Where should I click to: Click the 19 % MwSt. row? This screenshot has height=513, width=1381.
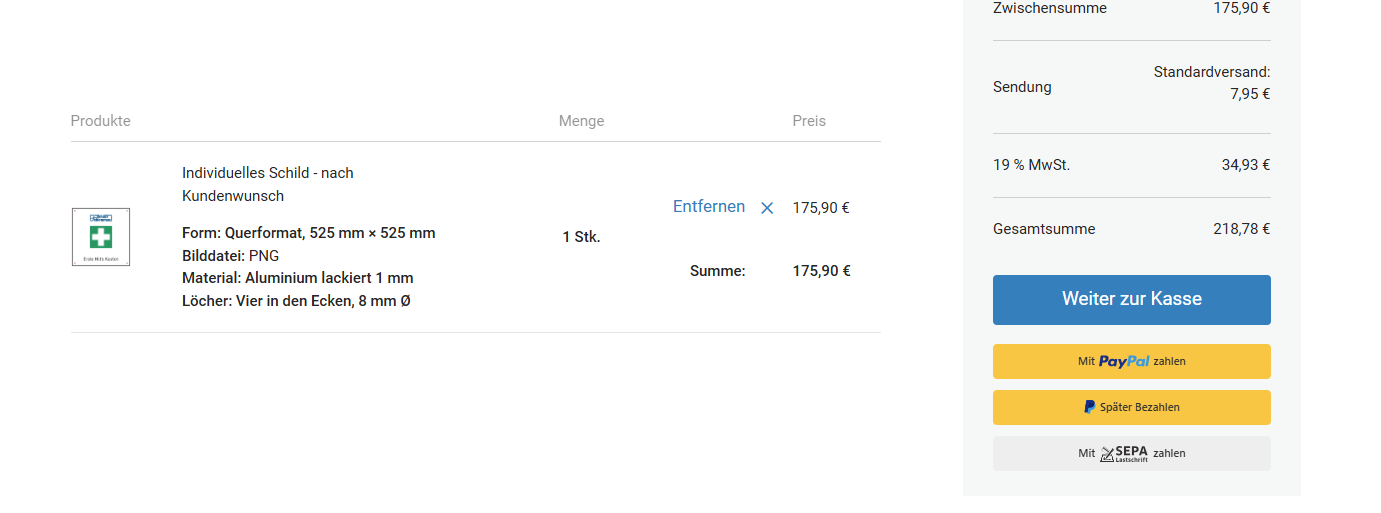[x=1132, y=165]
